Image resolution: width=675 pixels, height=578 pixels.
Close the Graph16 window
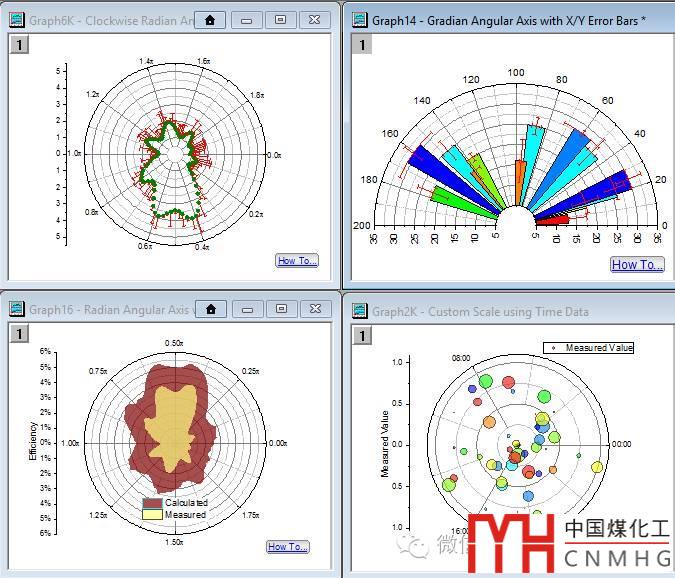coord(316,309)
